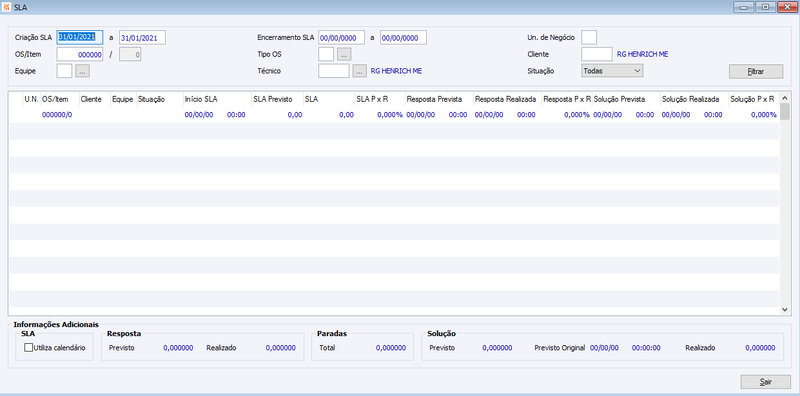Image resolution: width=800 pixels, height=396 pixels.
Task: Click Previsto Original time value 00:00:00
Action: click(646, 348)
